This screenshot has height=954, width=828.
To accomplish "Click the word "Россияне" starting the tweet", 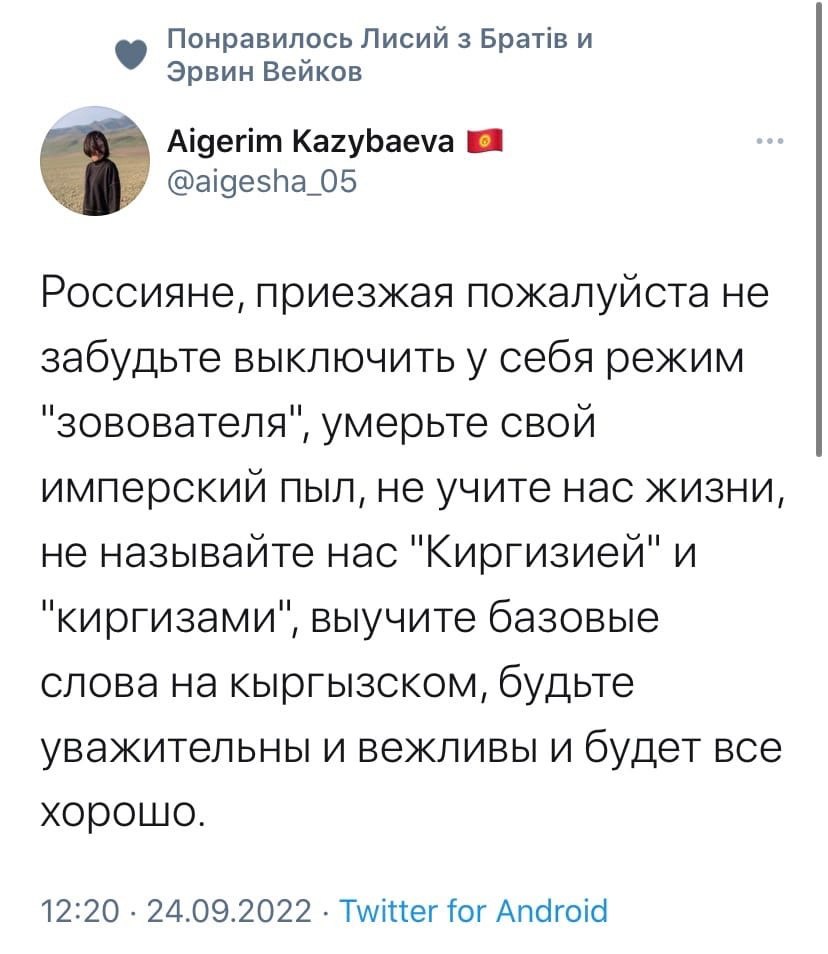I will click(x=138, y=295).
